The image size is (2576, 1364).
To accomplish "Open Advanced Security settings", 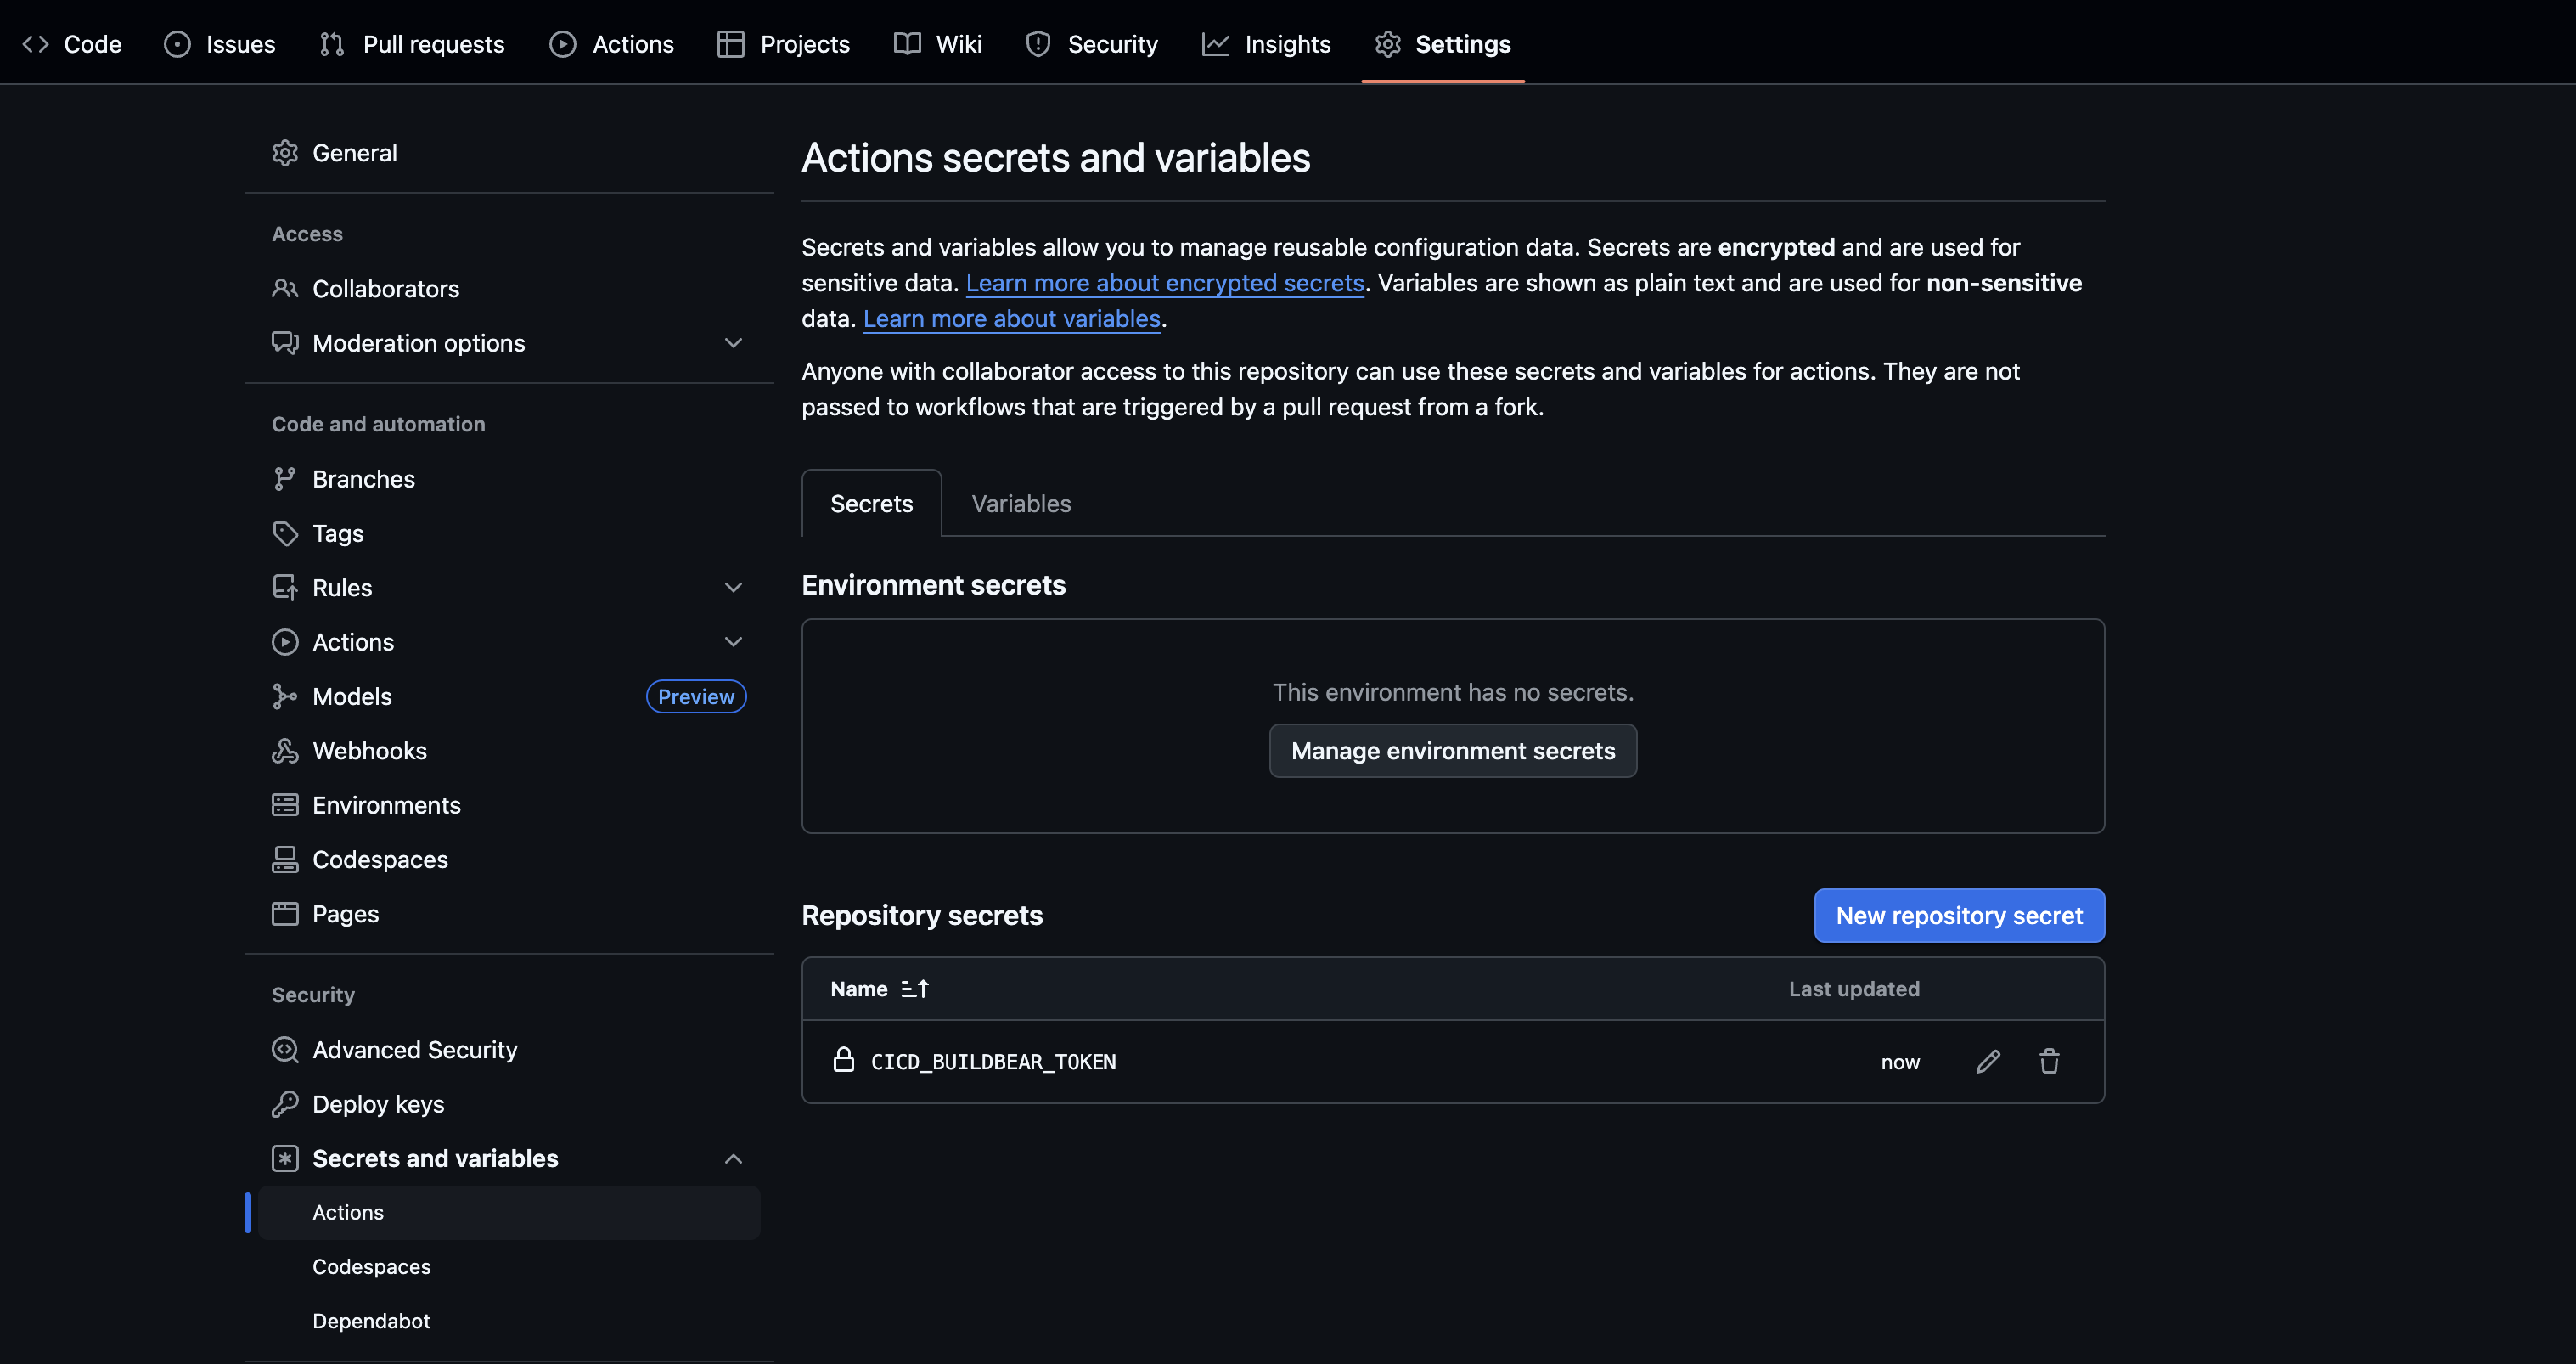I will pyautogui.click(x=415, y=1049).
